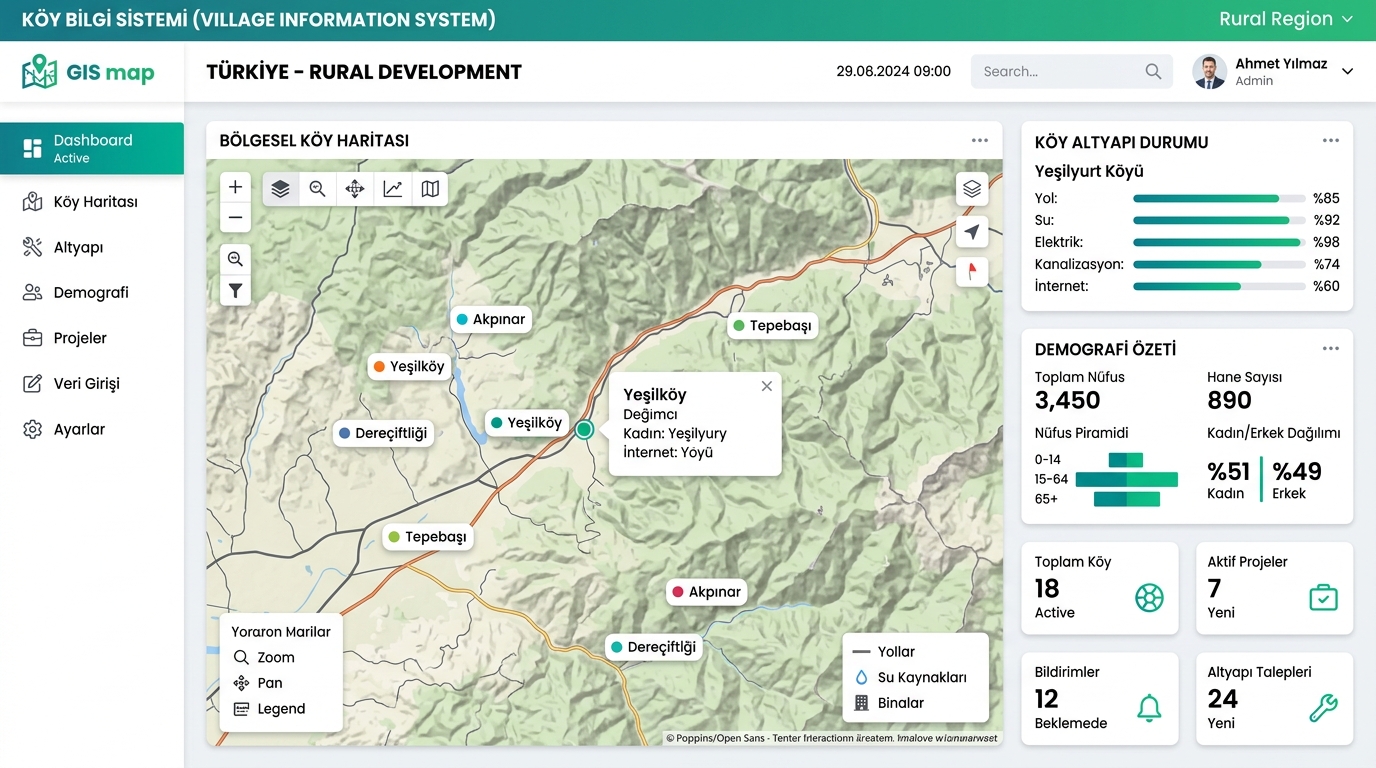Click the Search input field

coord(1071,71)
